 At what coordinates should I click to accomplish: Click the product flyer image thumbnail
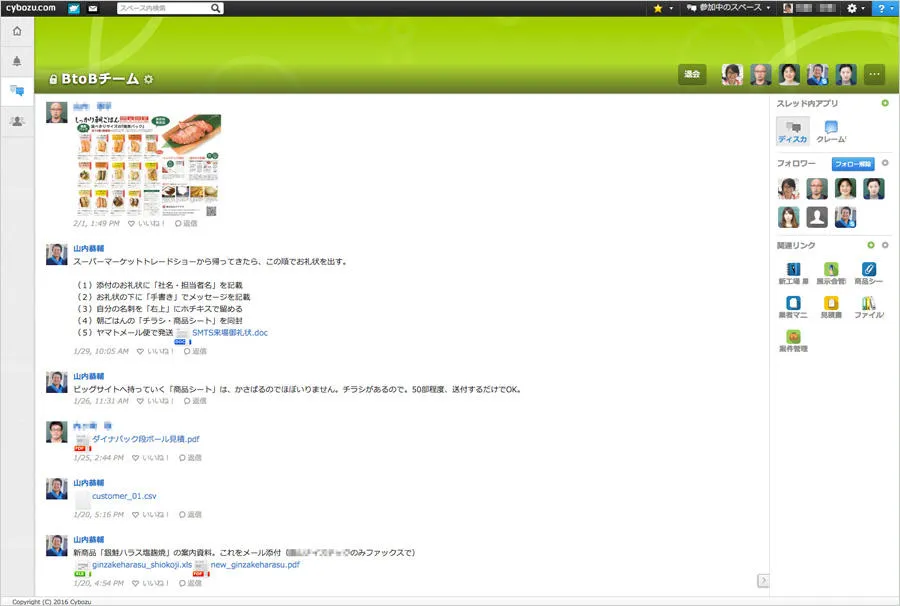[147, 165]
